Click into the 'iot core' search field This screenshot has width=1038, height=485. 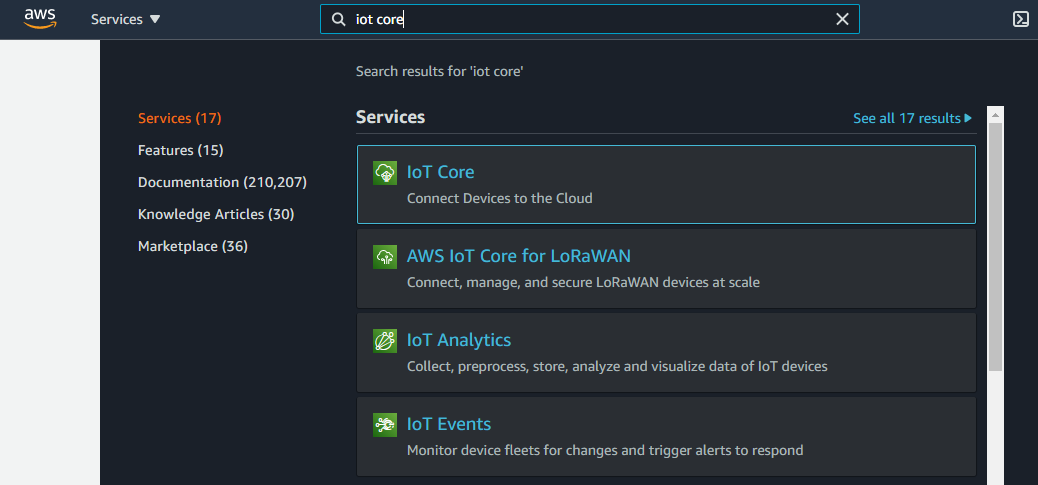click(x=589, y=19)
